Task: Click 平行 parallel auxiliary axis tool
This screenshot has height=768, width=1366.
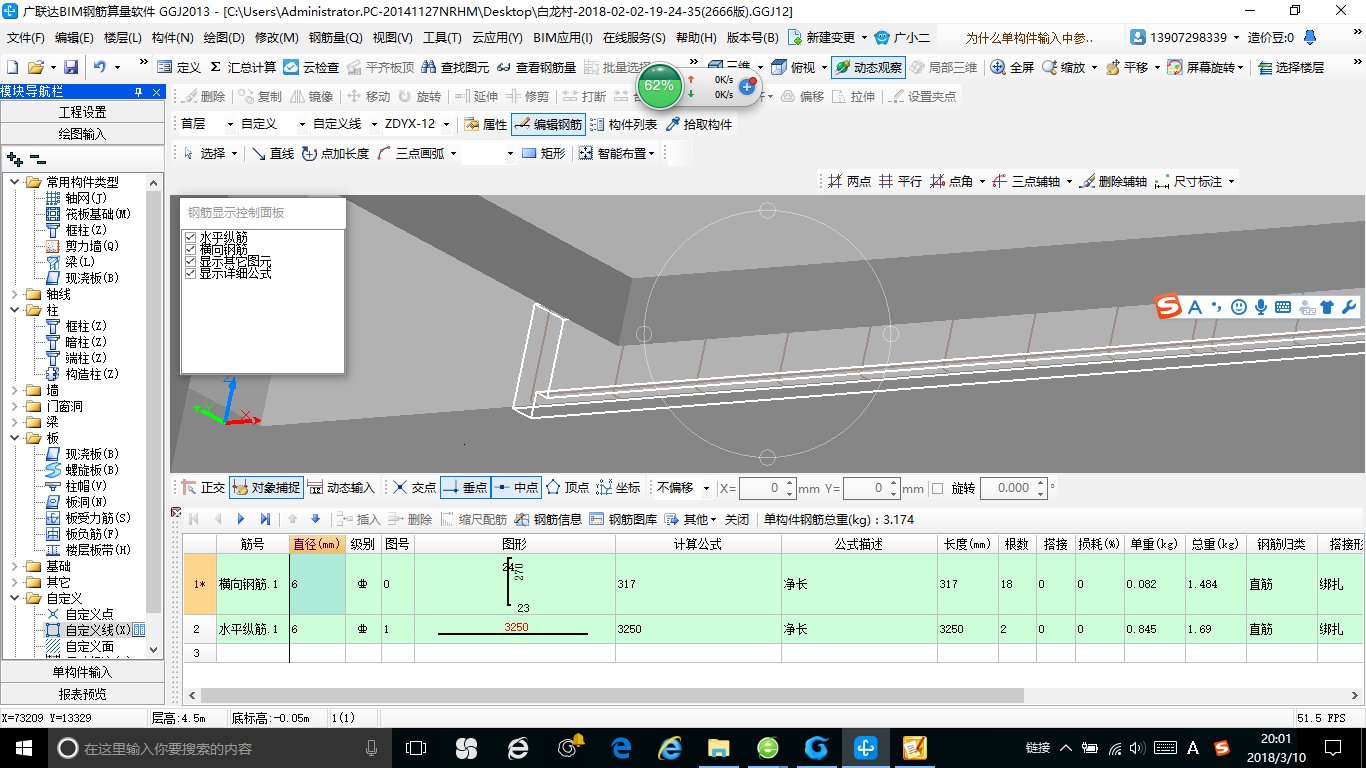Action: 900,181
